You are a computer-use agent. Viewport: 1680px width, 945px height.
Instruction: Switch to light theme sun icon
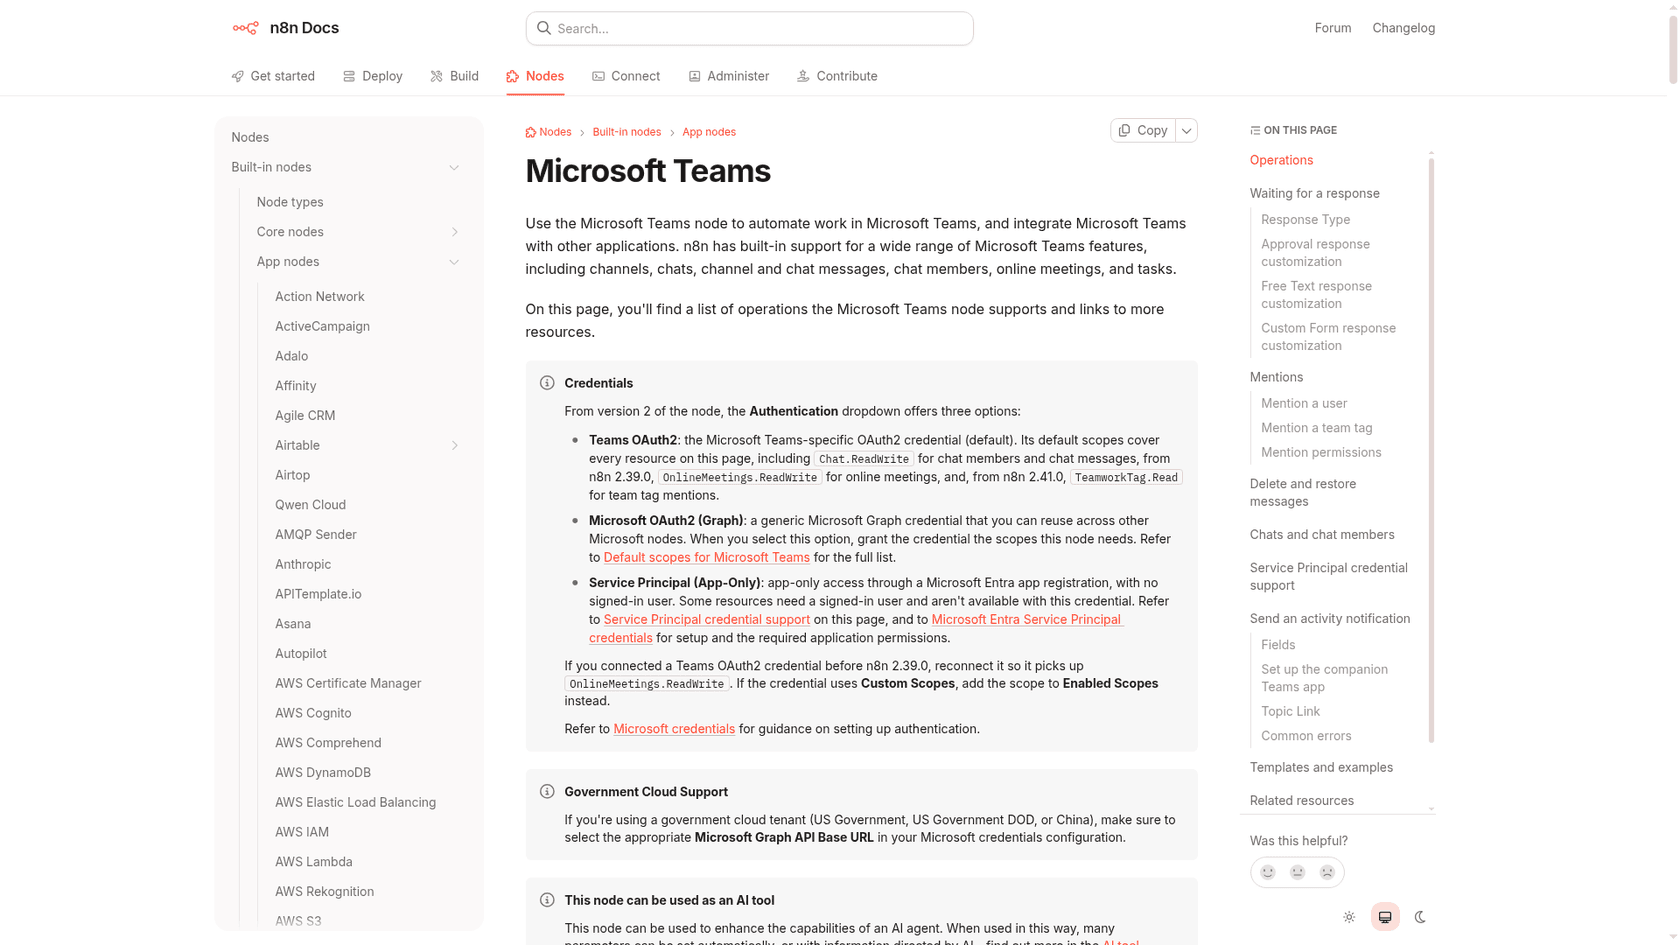point(1349,917)
